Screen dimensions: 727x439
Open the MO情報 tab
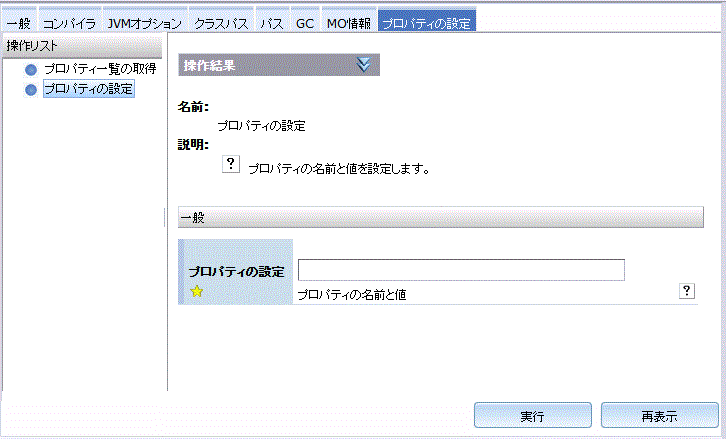(349, 22)
